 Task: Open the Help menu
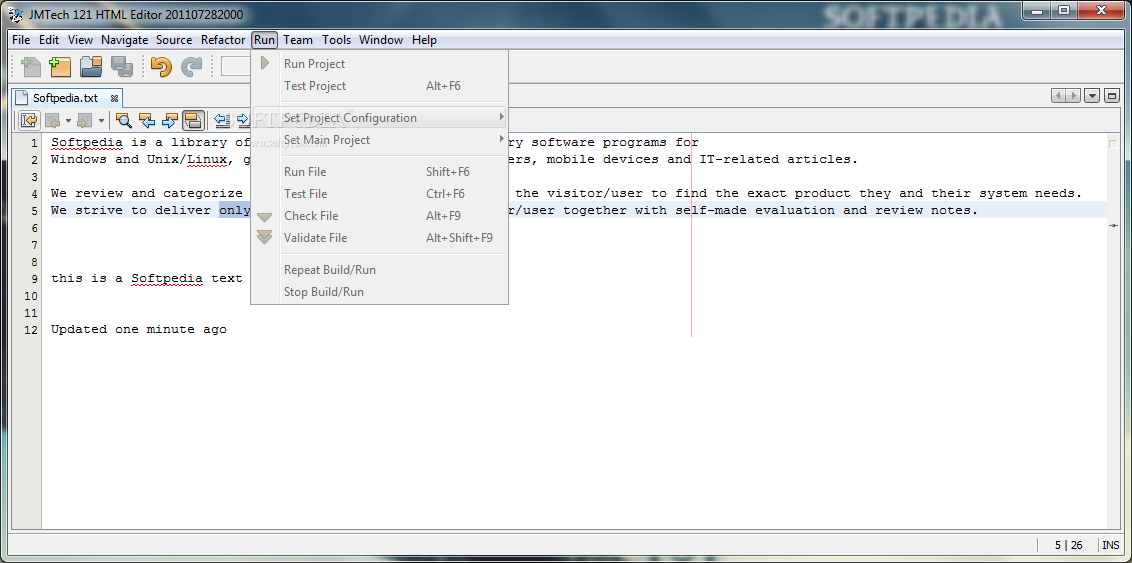424,40
